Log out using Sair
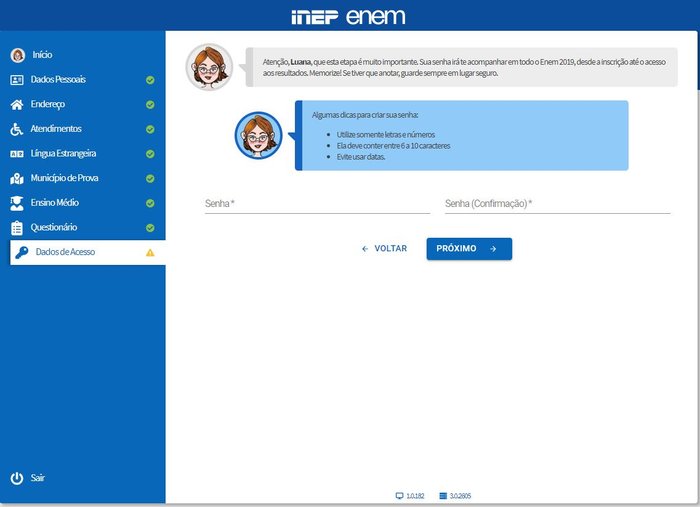 (x=38, y=478)
